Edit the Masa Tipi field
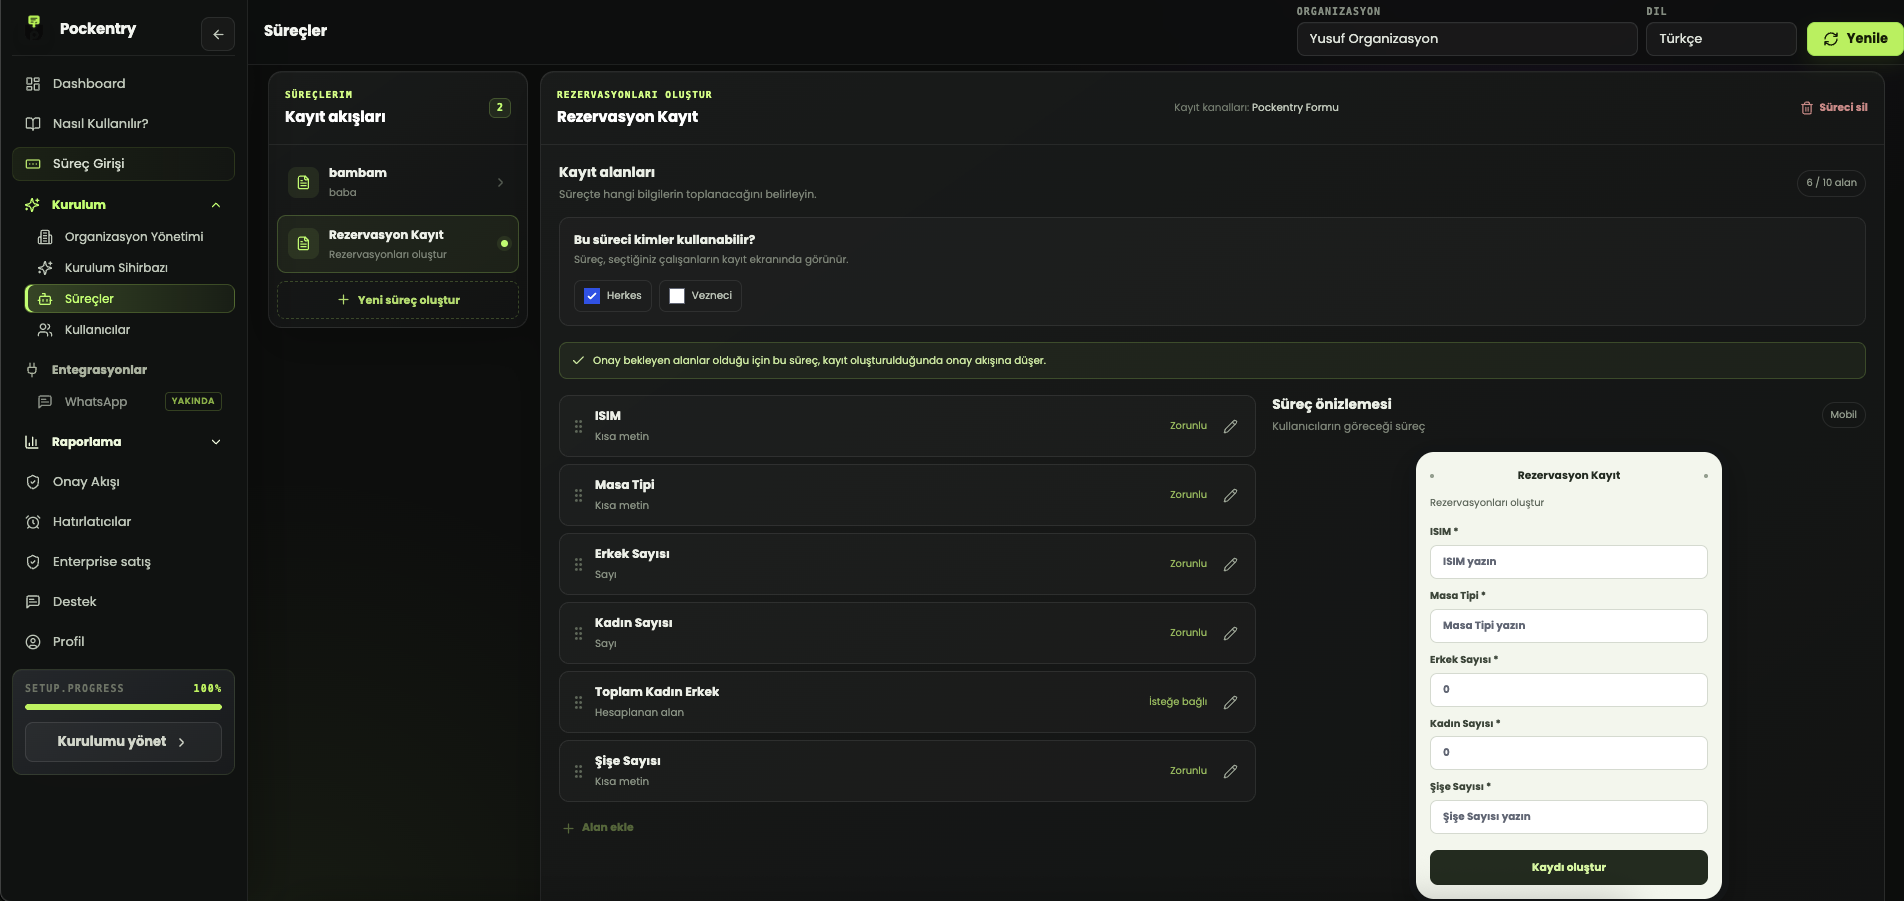The width and height of the screenshot is (1904, 901). pos(1230,495)
